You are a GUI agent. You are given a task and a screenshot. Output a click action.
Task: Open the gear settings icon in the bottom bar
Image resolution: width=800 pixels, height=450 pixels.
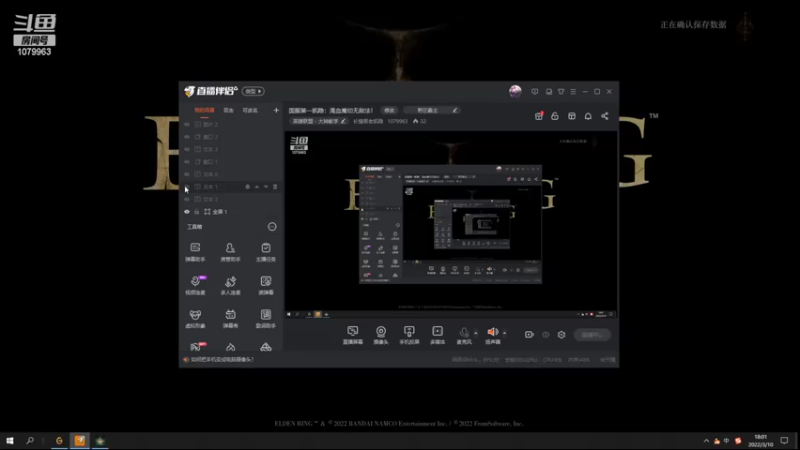coord(561,335)
